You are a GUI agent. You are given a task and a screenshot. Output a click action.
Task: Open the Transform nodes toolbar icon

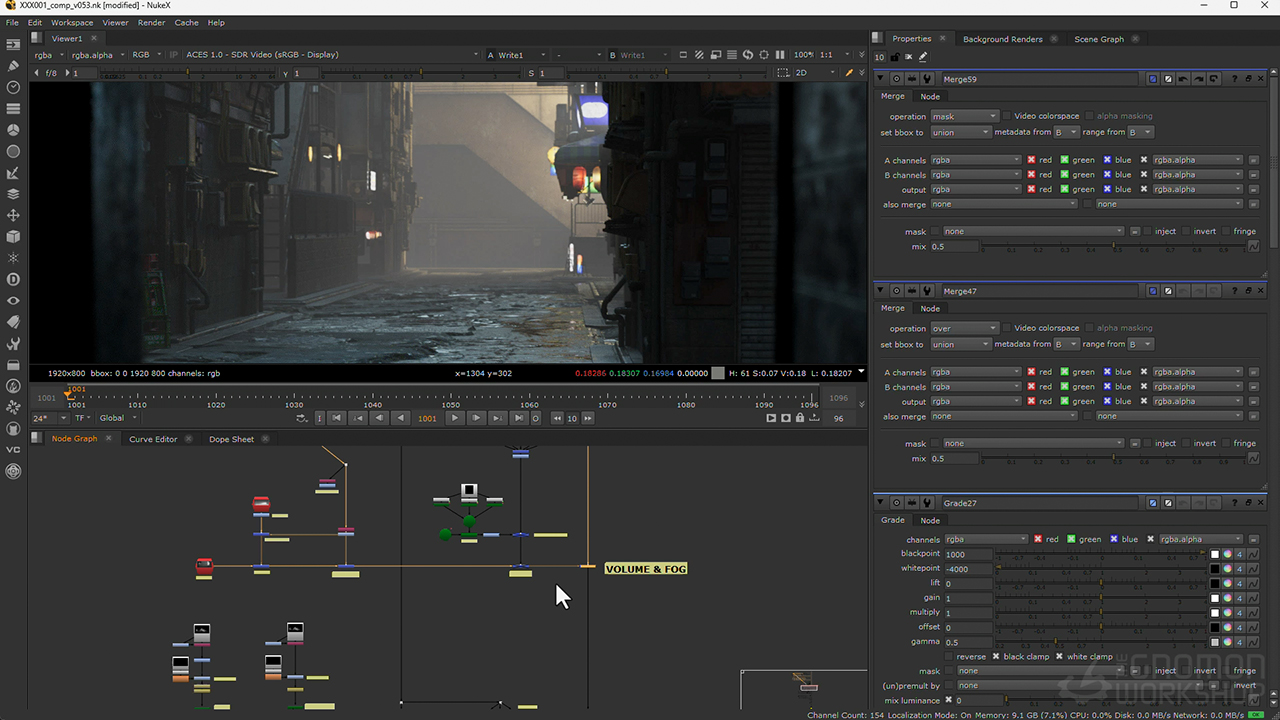(x=13, y=215)
